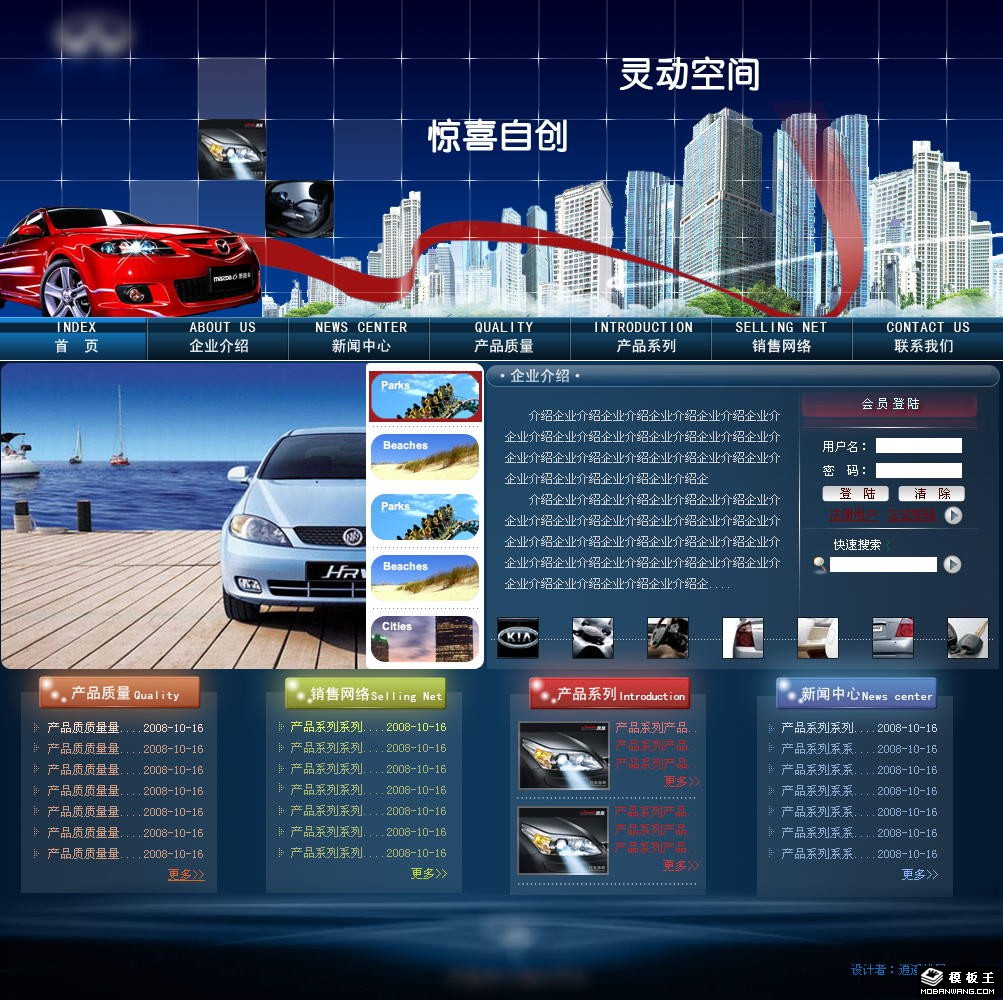The width and height of the screenshot is (1003, 1000).
Task: Click the 登陆 login button
Action: (x=855, y=493)
